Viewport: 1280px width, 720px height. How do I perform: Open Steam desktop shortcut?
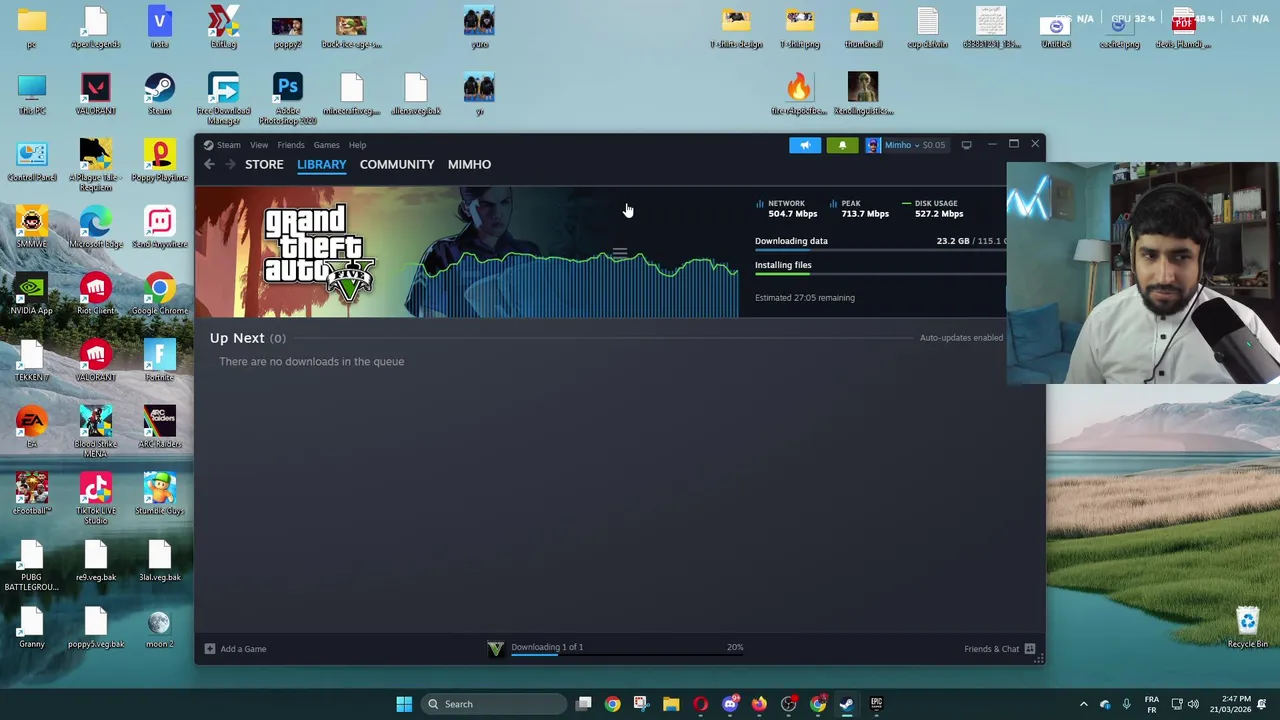159,94
